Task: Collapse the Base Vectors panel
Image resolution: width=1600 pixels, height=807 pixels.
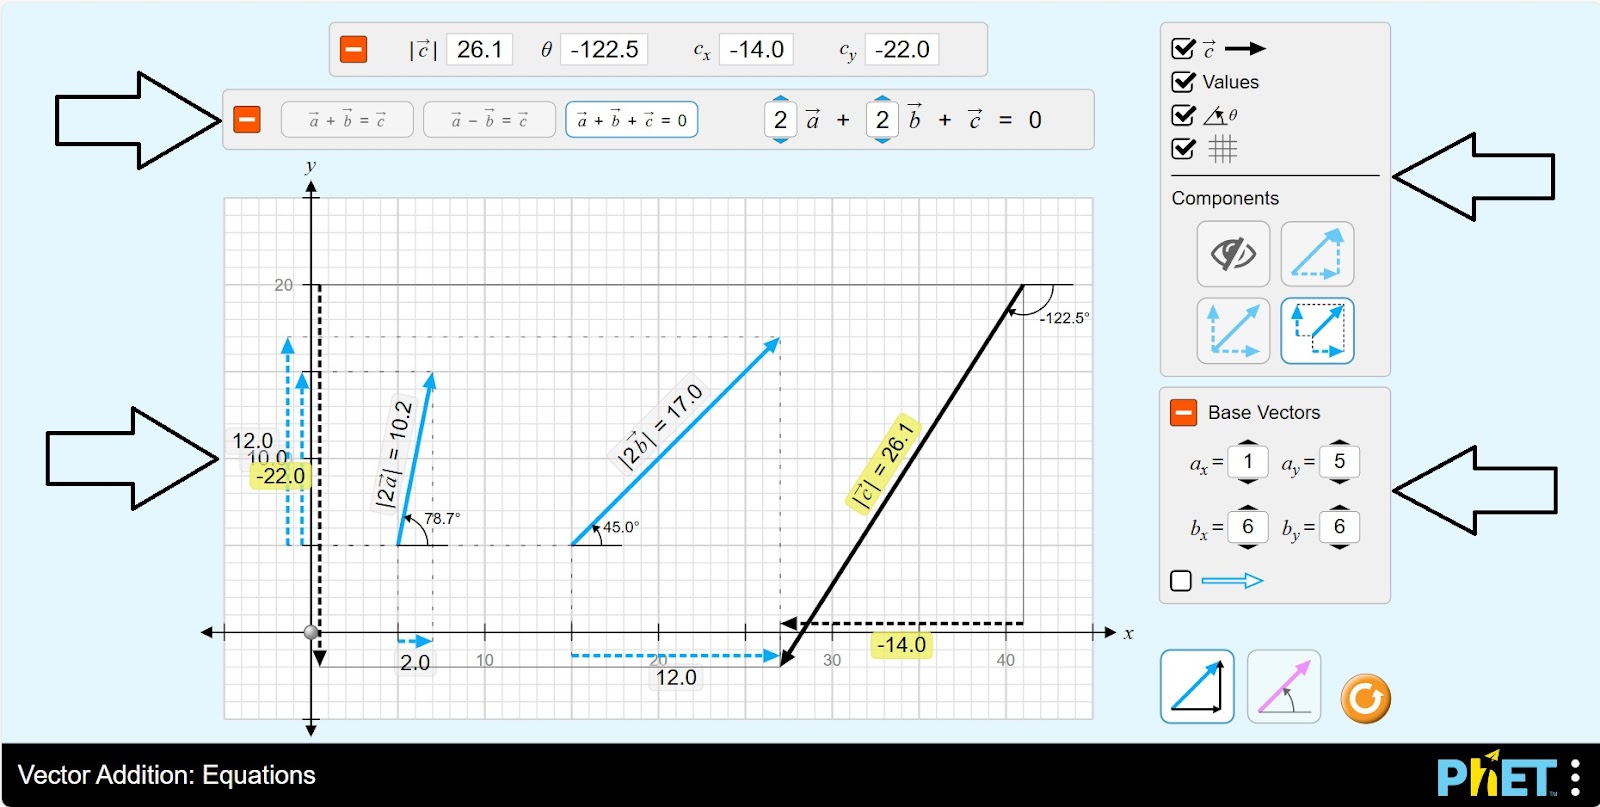Action: click(x=1183, y=412)
